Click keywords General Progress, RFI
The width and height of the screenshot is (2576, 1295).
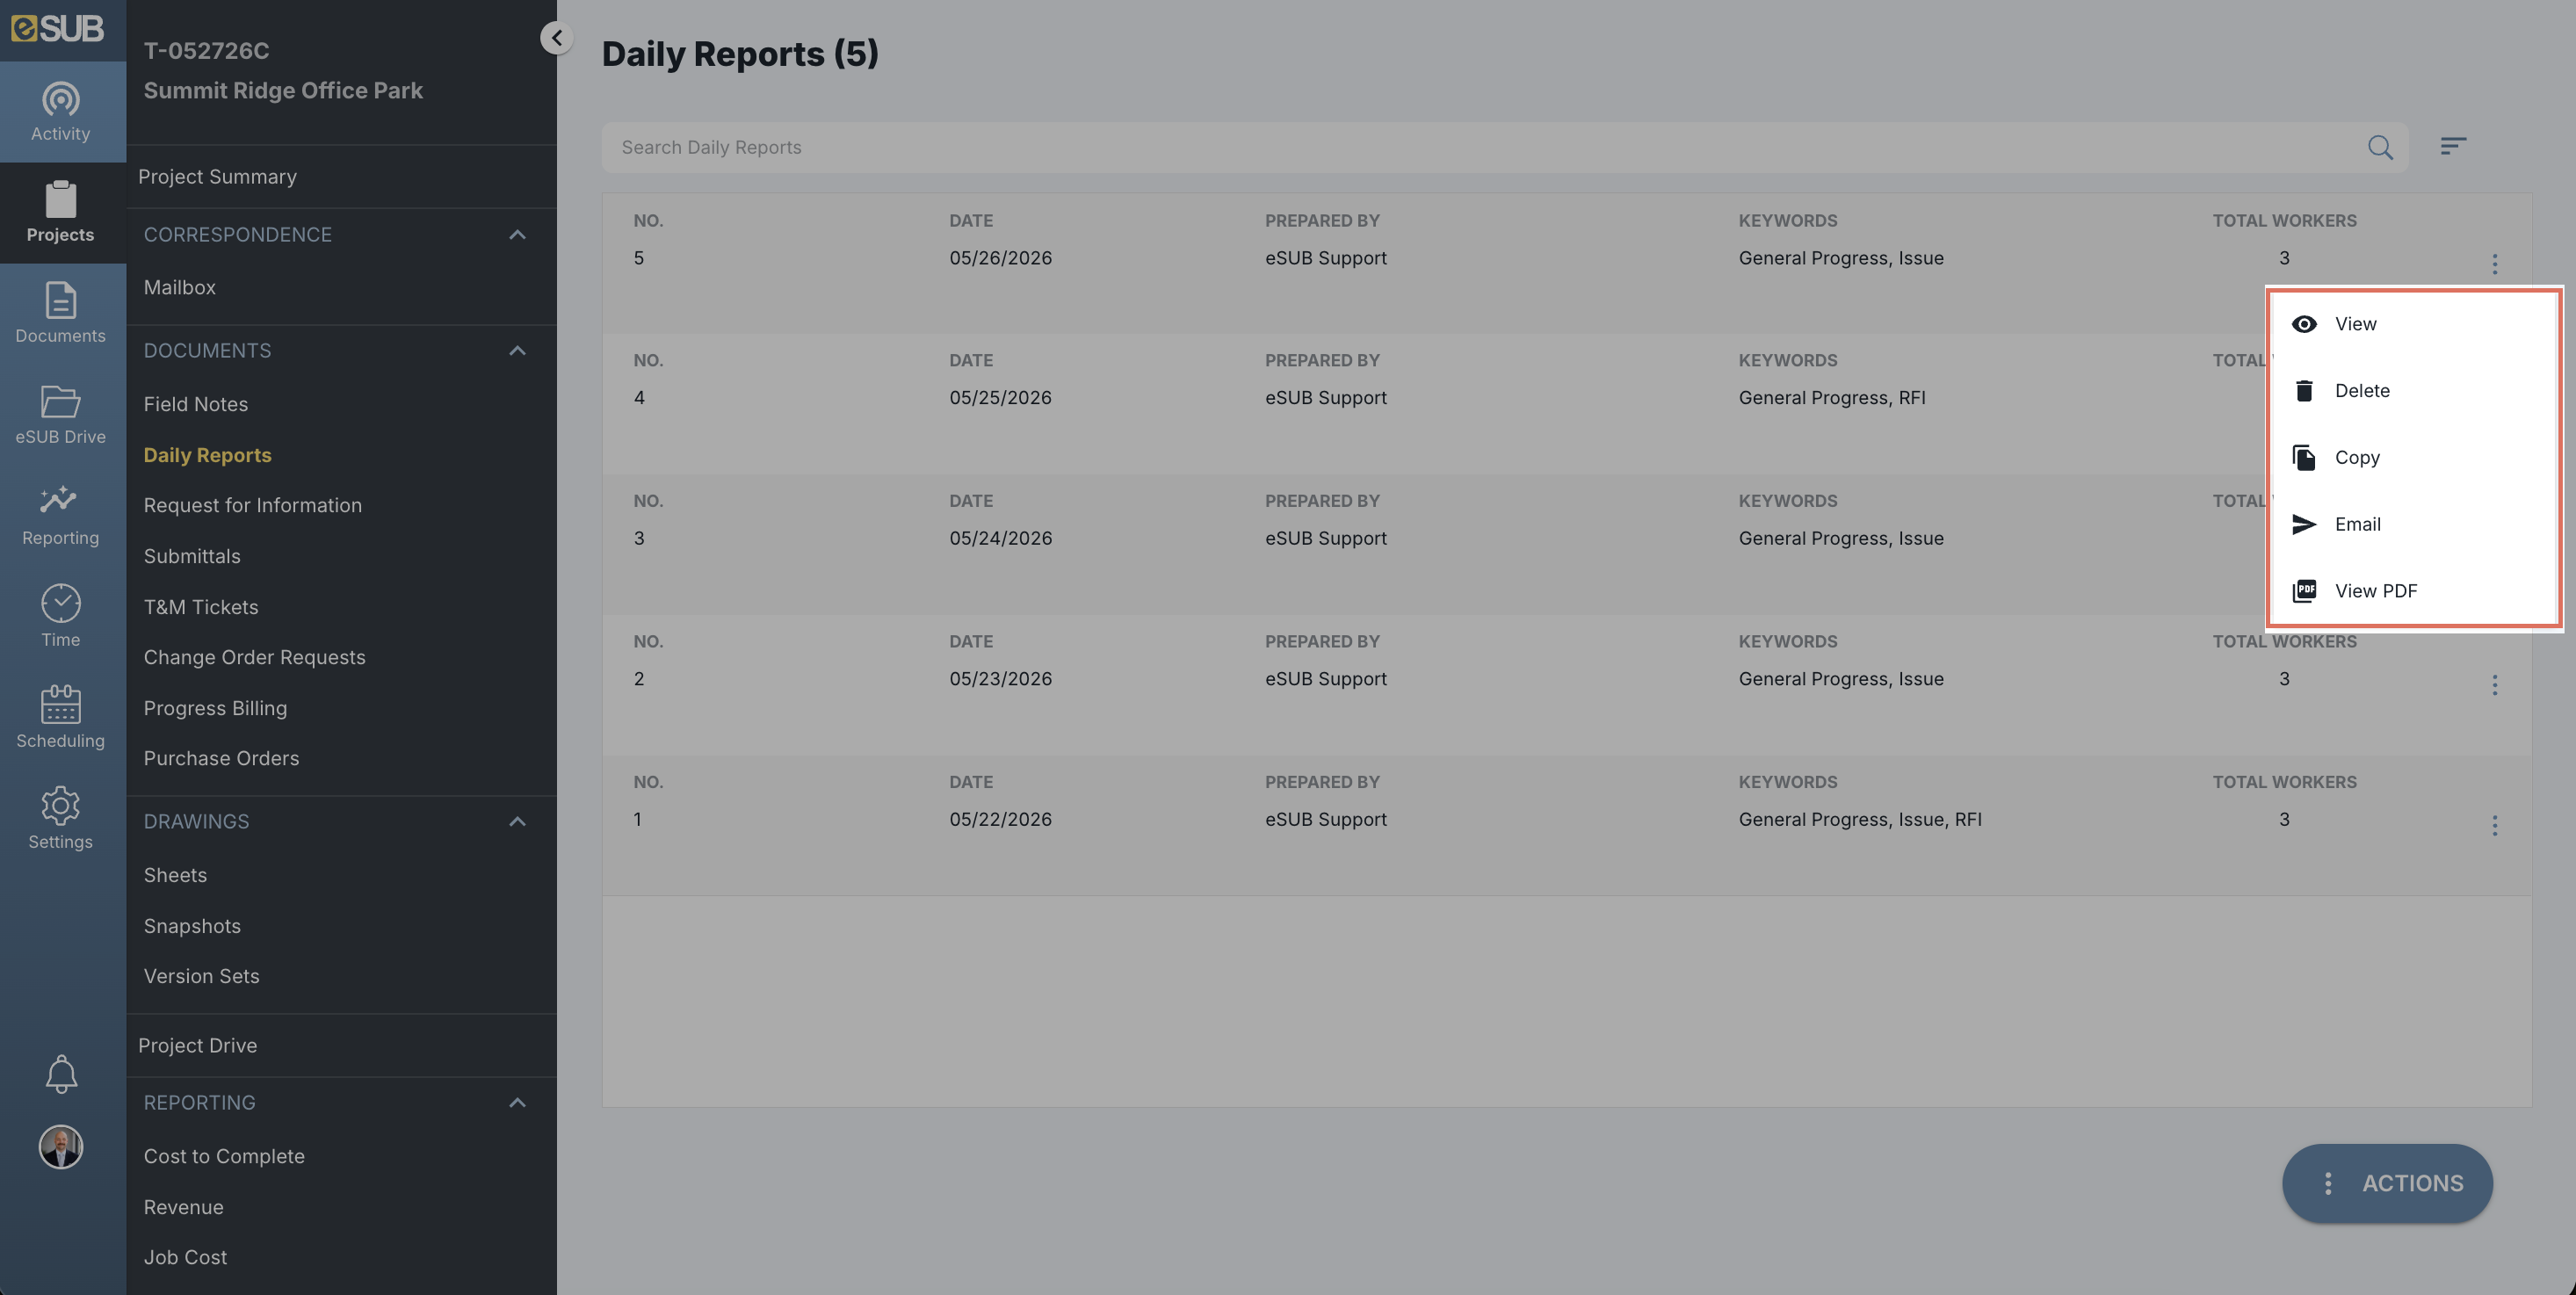coord(1832,398)
